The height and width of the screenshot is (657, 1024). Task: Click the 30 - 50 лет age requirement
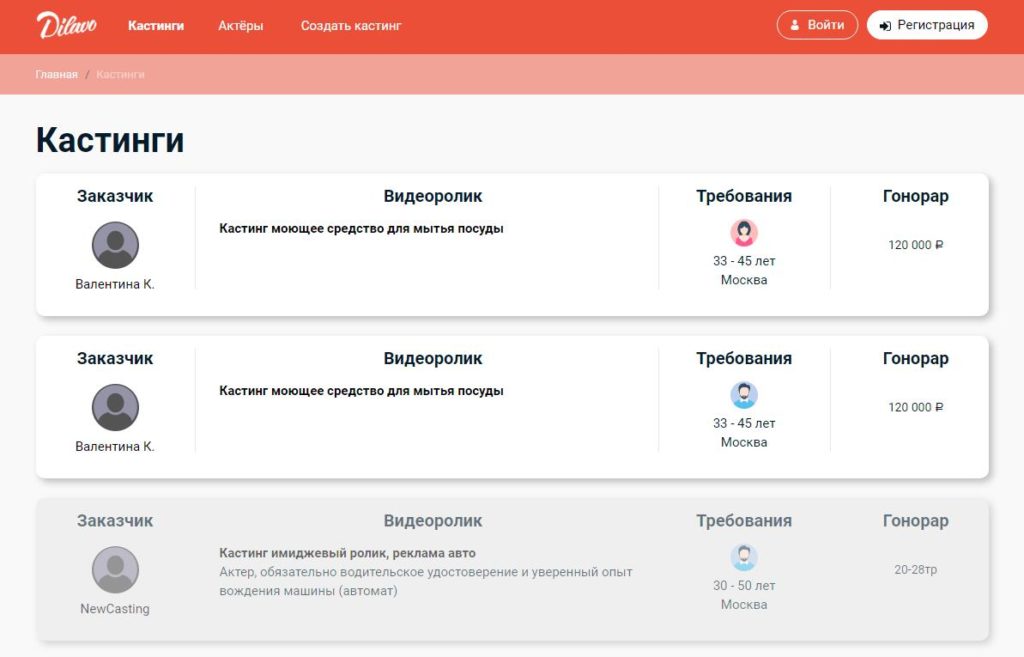(x=744, y=586)
